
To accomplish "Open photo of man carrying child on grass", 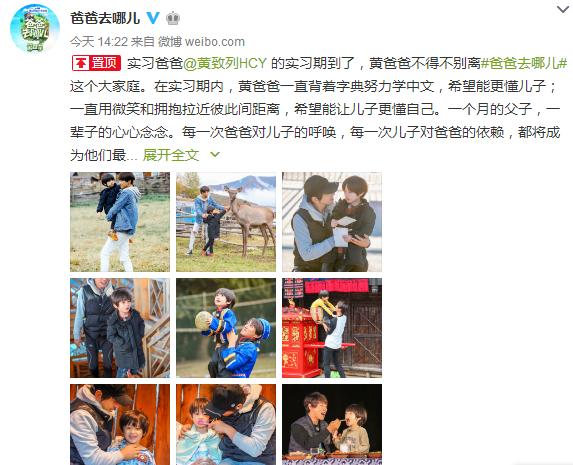I will (120, 222).
